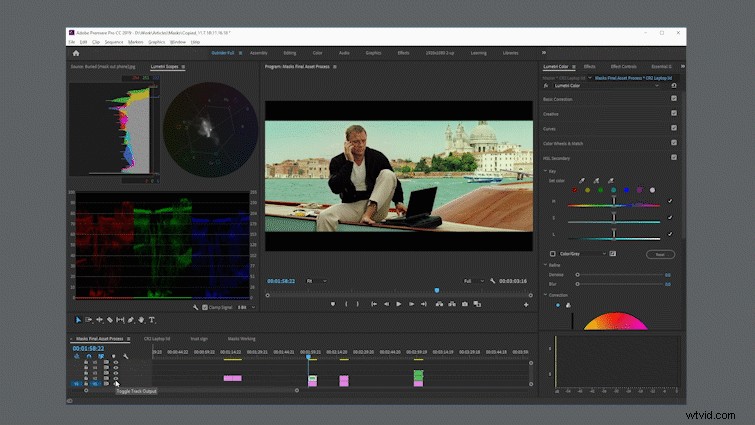Click the Reset button in HSL Secondary

point(660,254)
